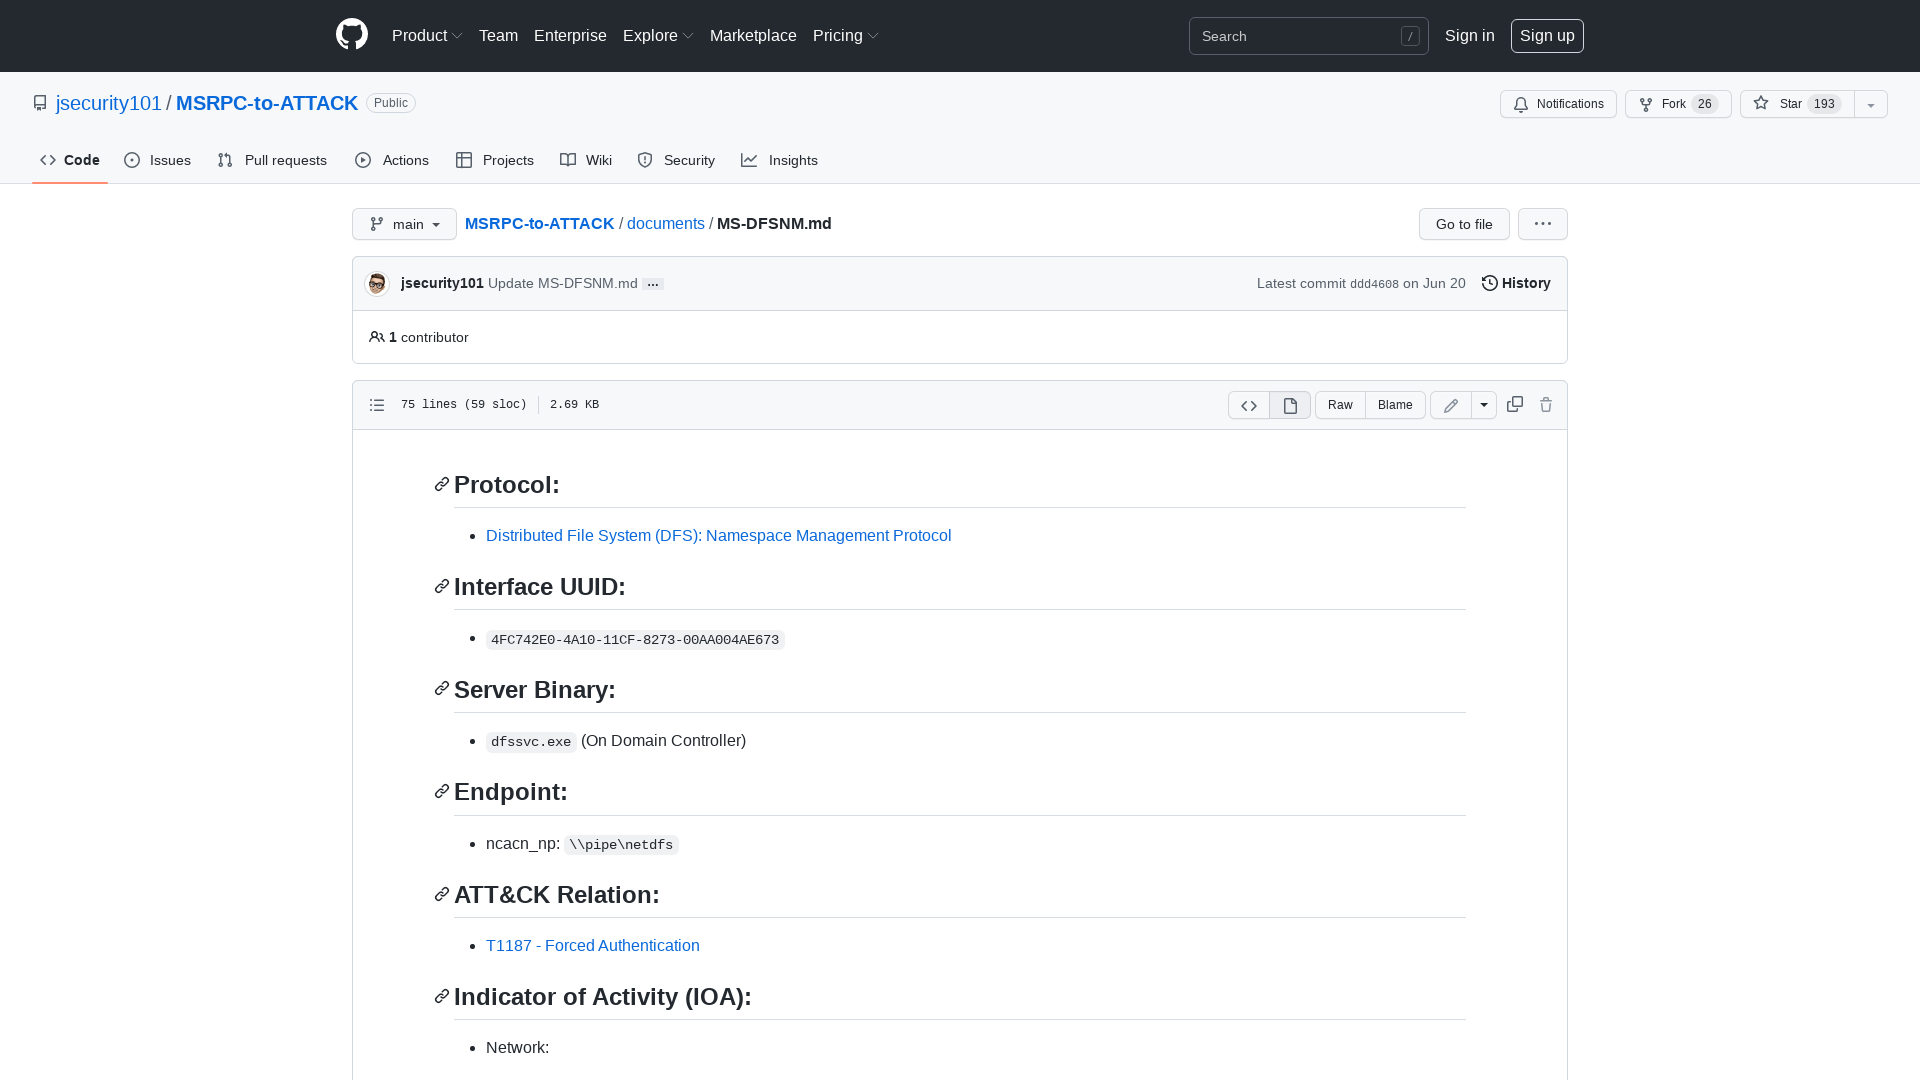Open the commit author jsecurity101 link
The width and height of the screenshot is (1920, 1080).
point(442,283)
